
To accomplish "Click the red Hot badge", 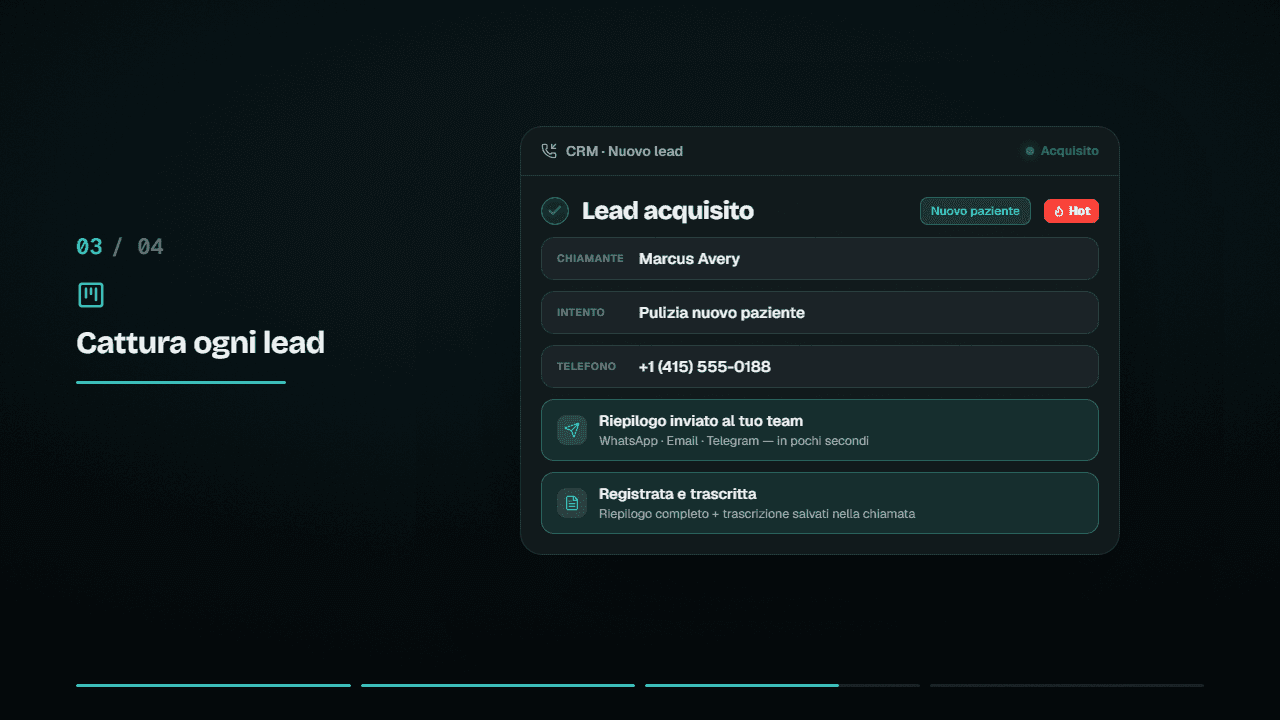I will tap(1071, 211).
